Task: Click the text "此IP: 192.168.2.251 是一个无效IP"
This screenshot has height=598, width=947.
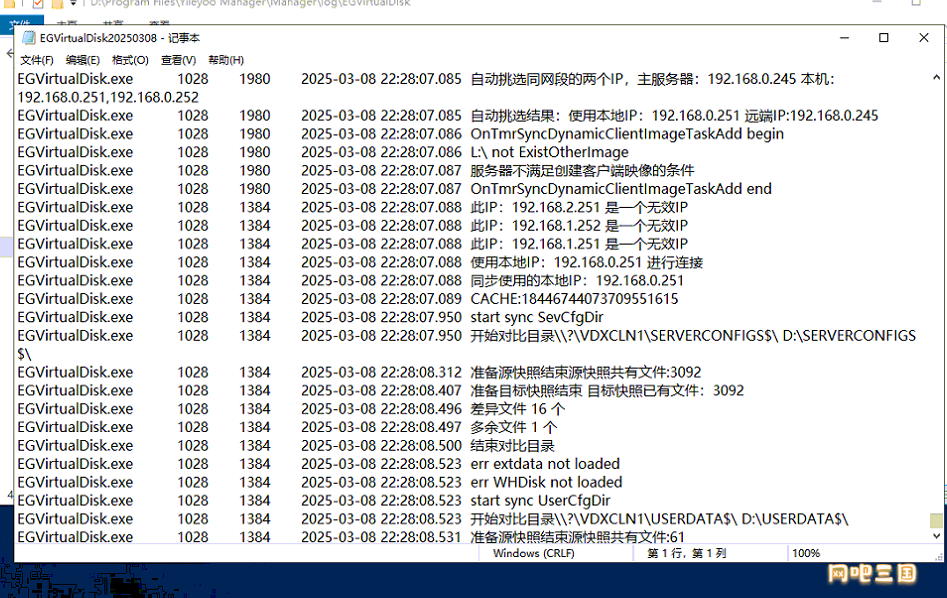Action: pos(579,207)
